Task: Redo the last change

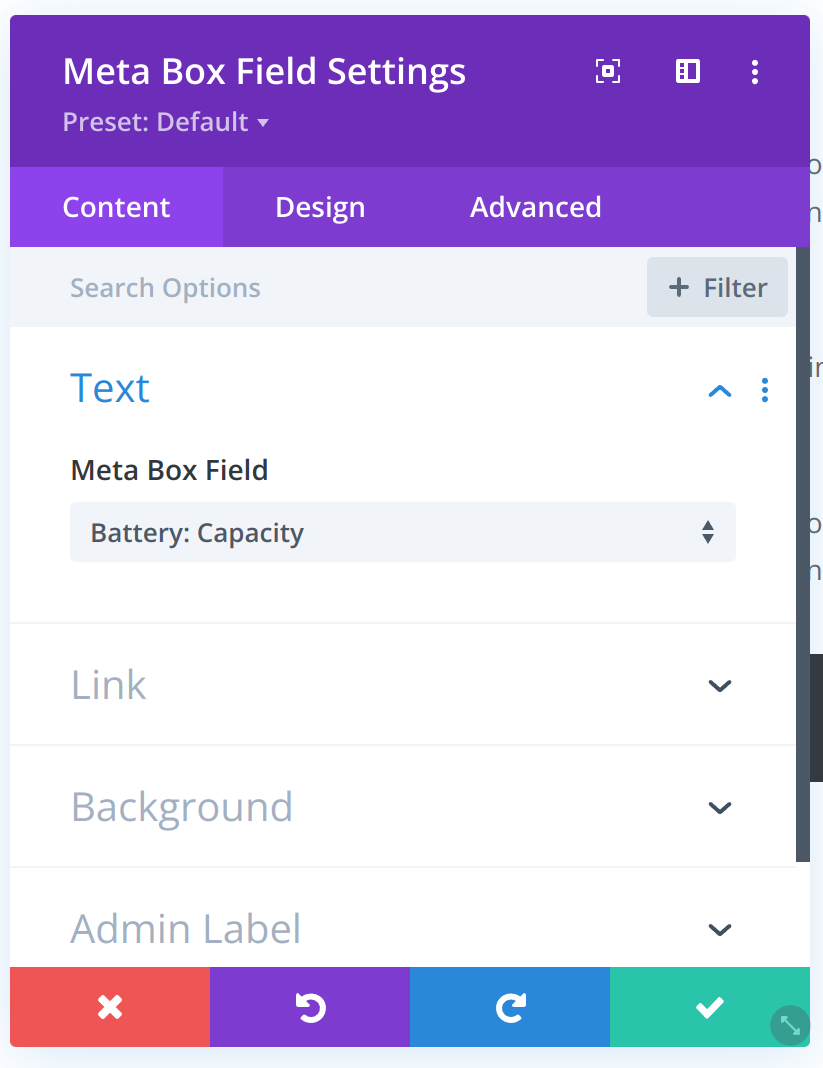Action: pyautogui.click(x=510, y=1007)
